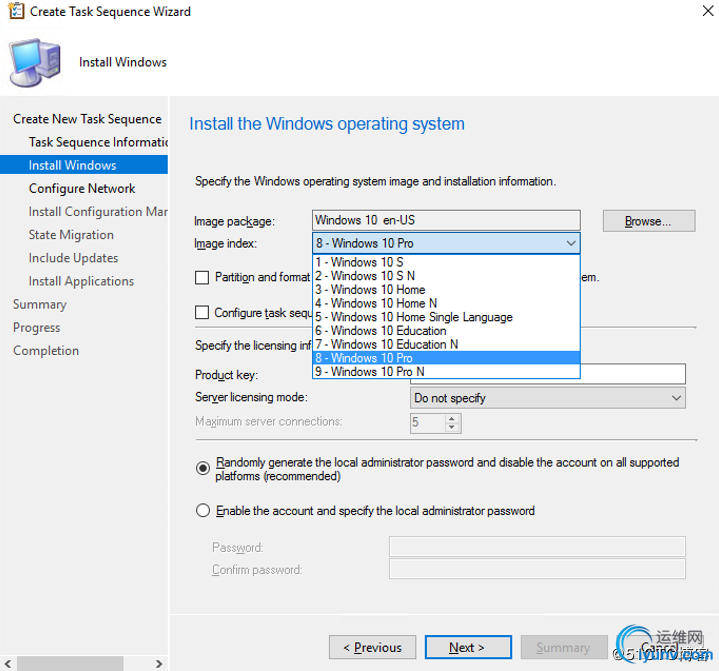The width and height of the screenshot is (719, 671).
Task: Open Create New Task Sequence step
Action: (87, 119)
